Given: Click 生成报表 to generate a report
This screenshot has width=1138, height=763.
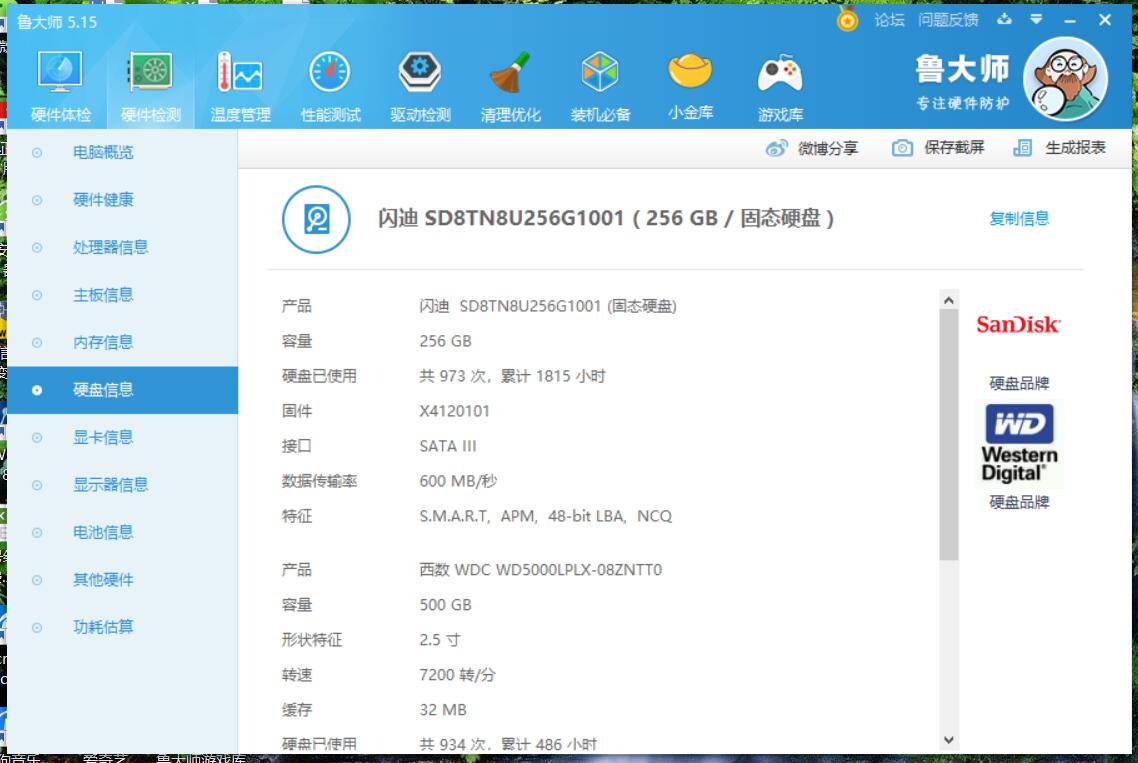Looking at the screenshot, I should coord(1059,148).
